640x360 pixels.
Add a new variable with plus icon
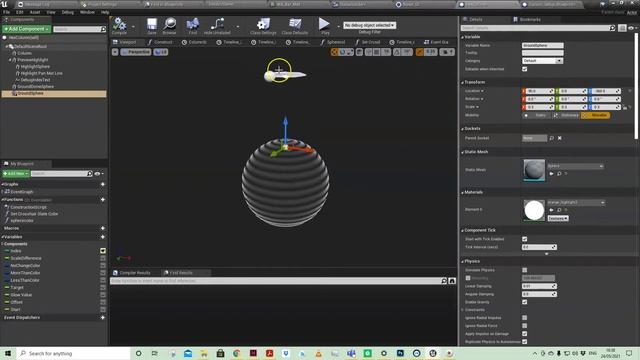(x=103, y=237)
